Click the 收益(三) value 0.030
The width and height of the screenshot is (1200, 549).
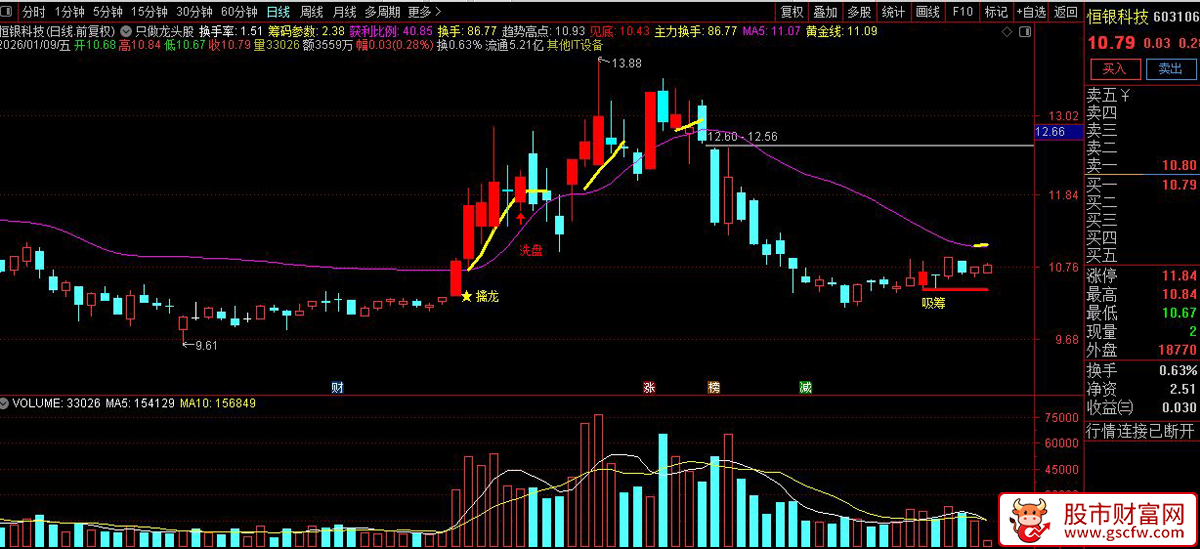(1180, 407)
